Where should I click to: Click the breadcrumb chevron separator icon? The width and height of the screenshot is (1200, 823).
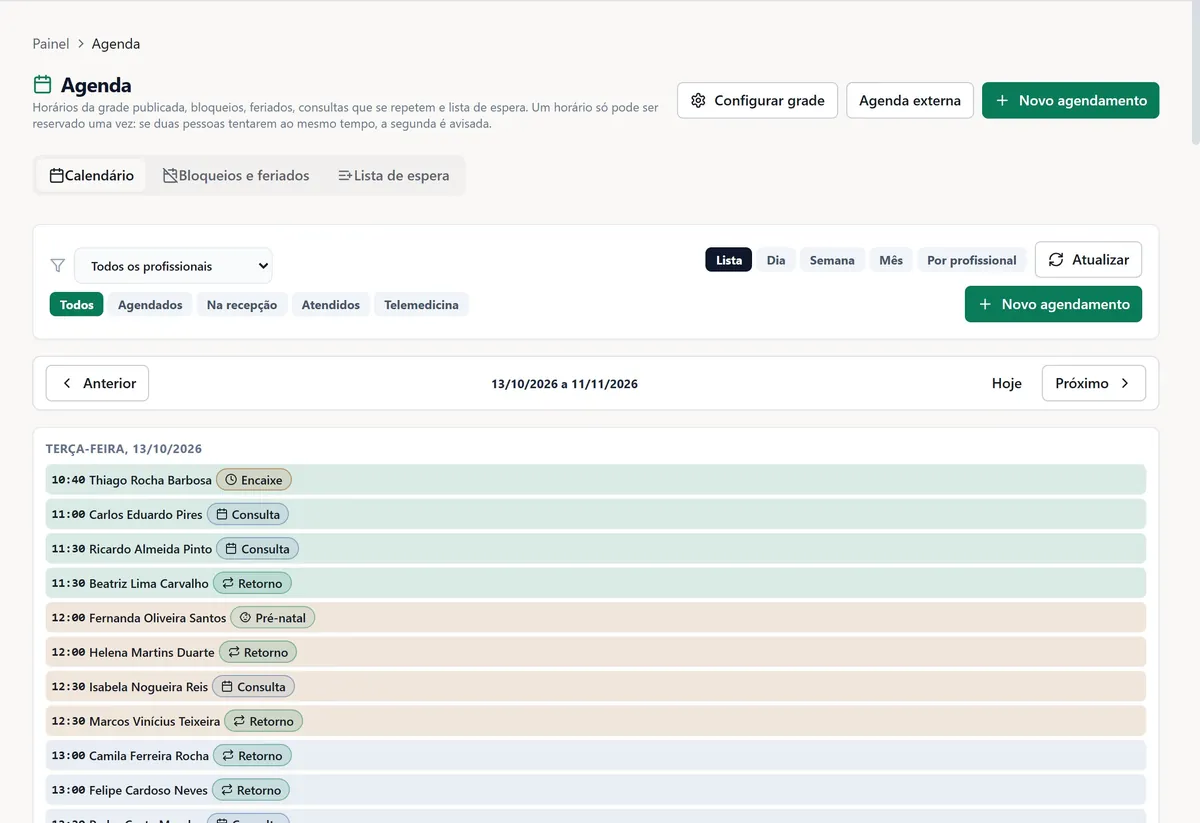click(x=81, y=44)
